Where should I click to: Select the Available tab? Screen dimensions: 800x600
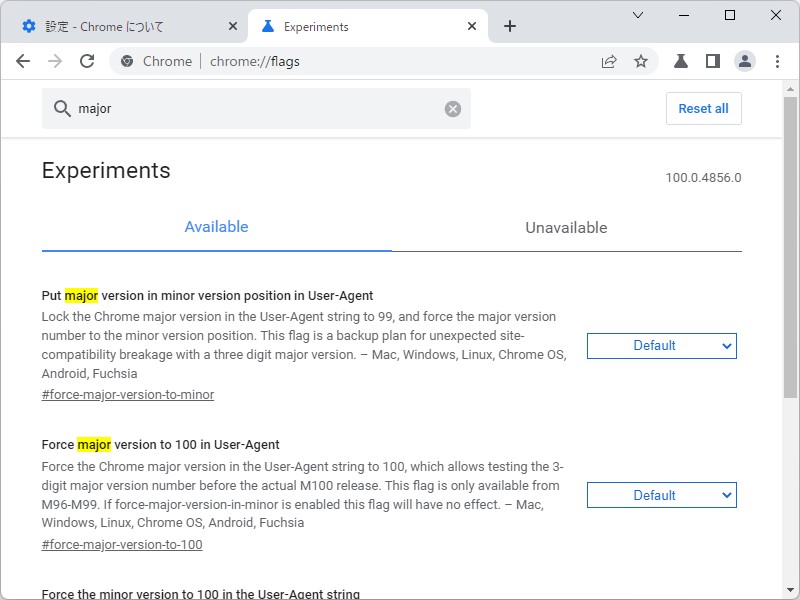click(216, 227)
